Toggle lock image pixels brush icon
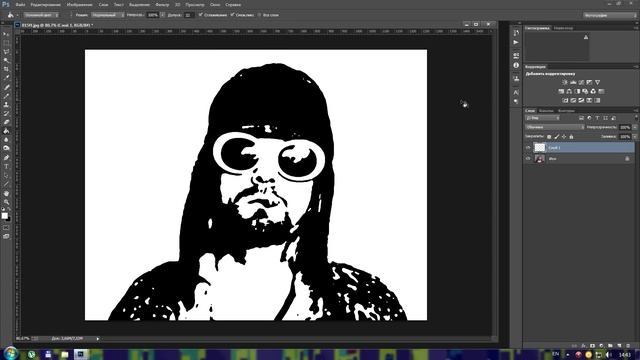The image size is (640, 360). [x=557, y=137]
